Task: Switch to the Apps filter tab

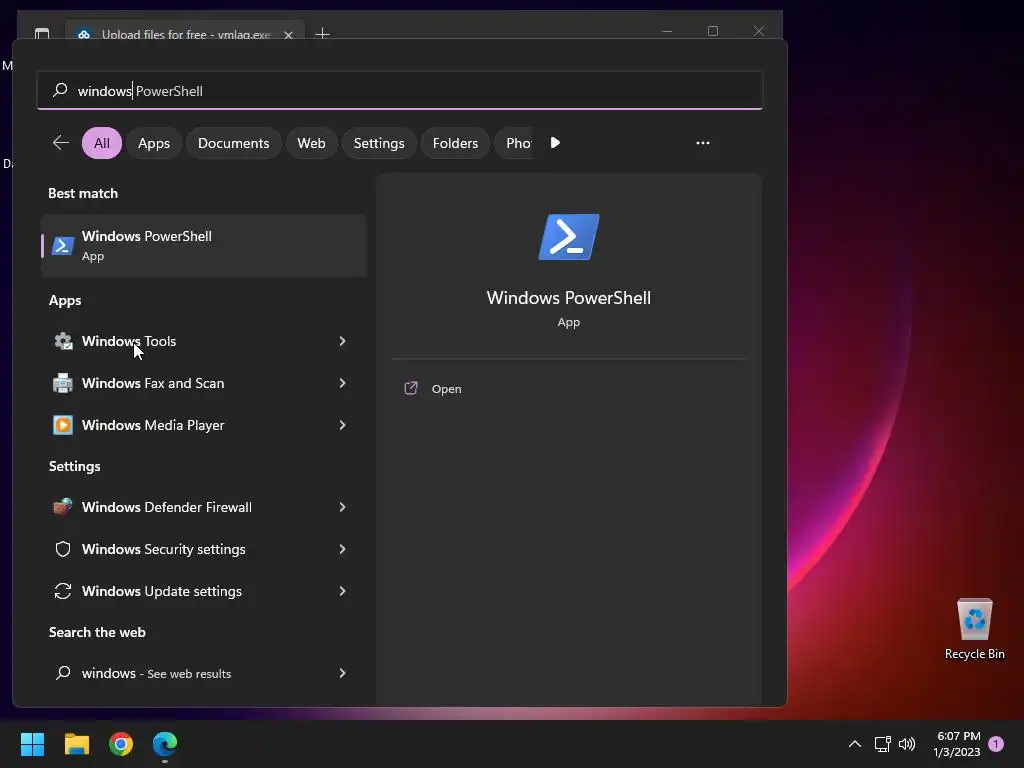Action: pos(154,143)
